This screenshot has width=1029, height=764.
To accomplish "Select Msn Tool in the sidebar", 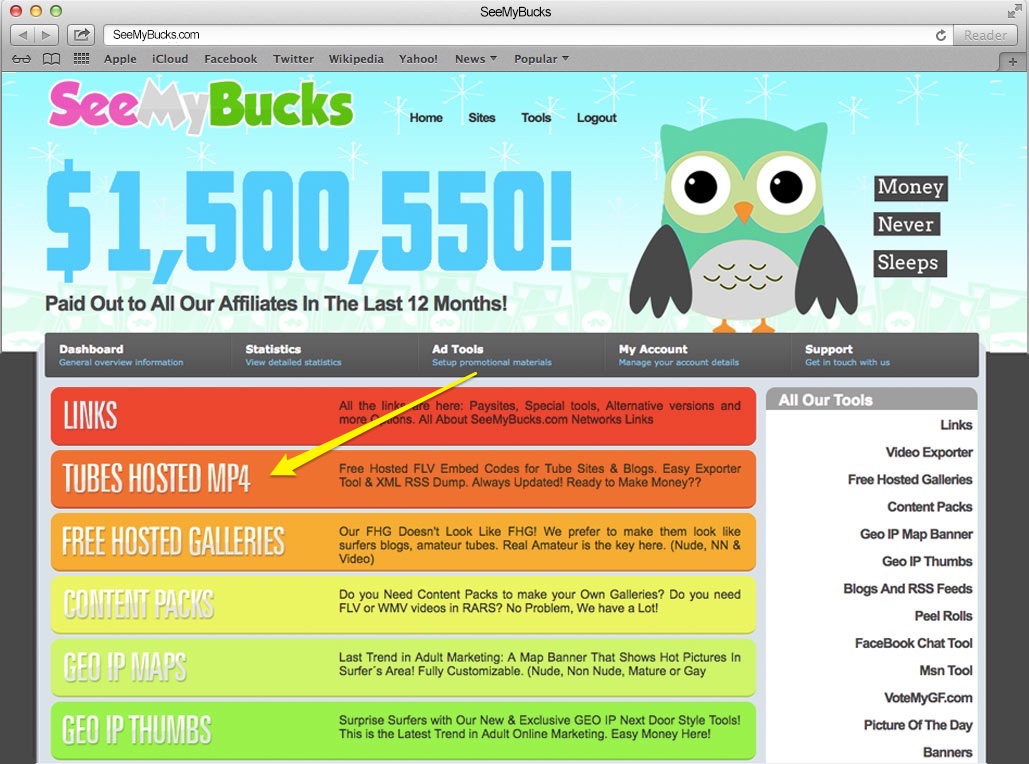I will tap(946, 670).
